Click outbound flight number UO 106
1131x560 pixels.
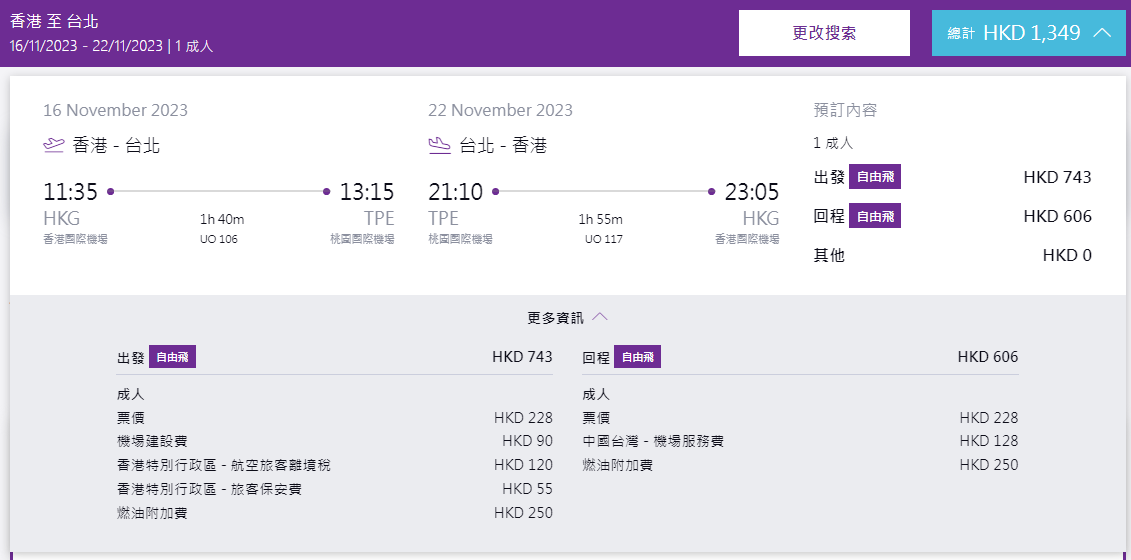pyautogui.click(x=219, y=239)
